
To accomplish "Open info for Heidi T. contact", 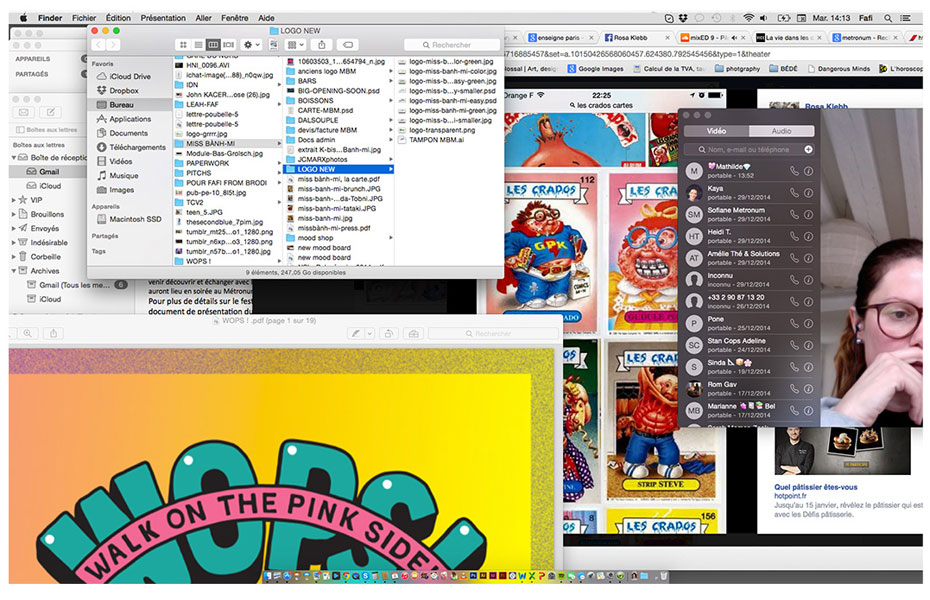I will 808,237.
